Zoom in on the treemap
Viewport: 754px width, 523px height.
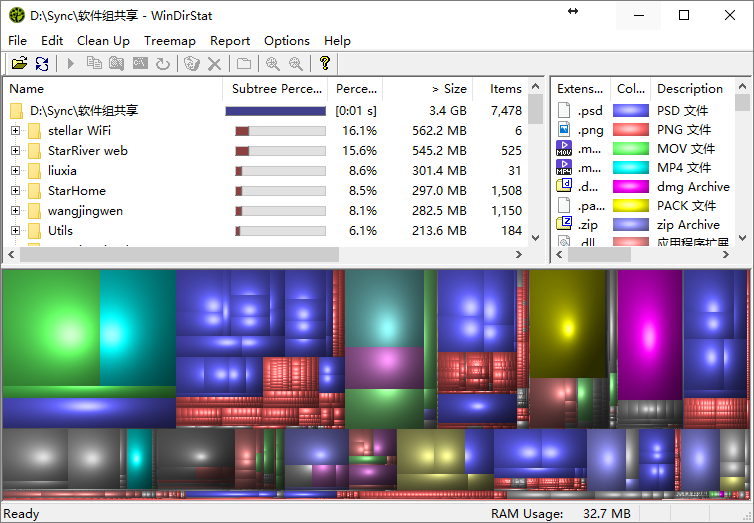272,64
